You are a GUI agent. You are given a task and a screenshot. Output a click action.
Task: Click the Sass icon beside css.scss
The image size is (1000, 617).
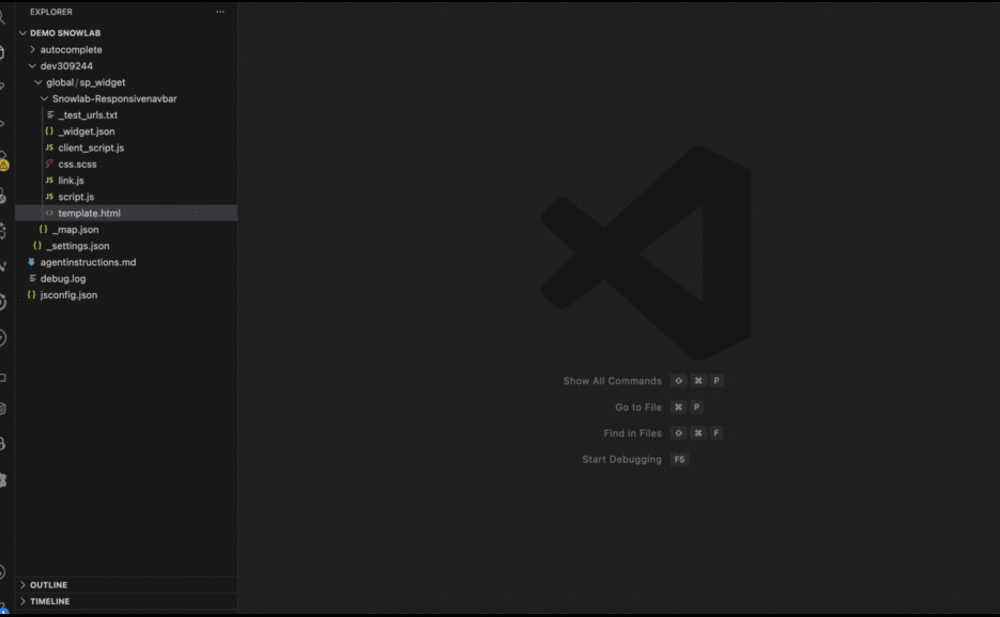49,164
